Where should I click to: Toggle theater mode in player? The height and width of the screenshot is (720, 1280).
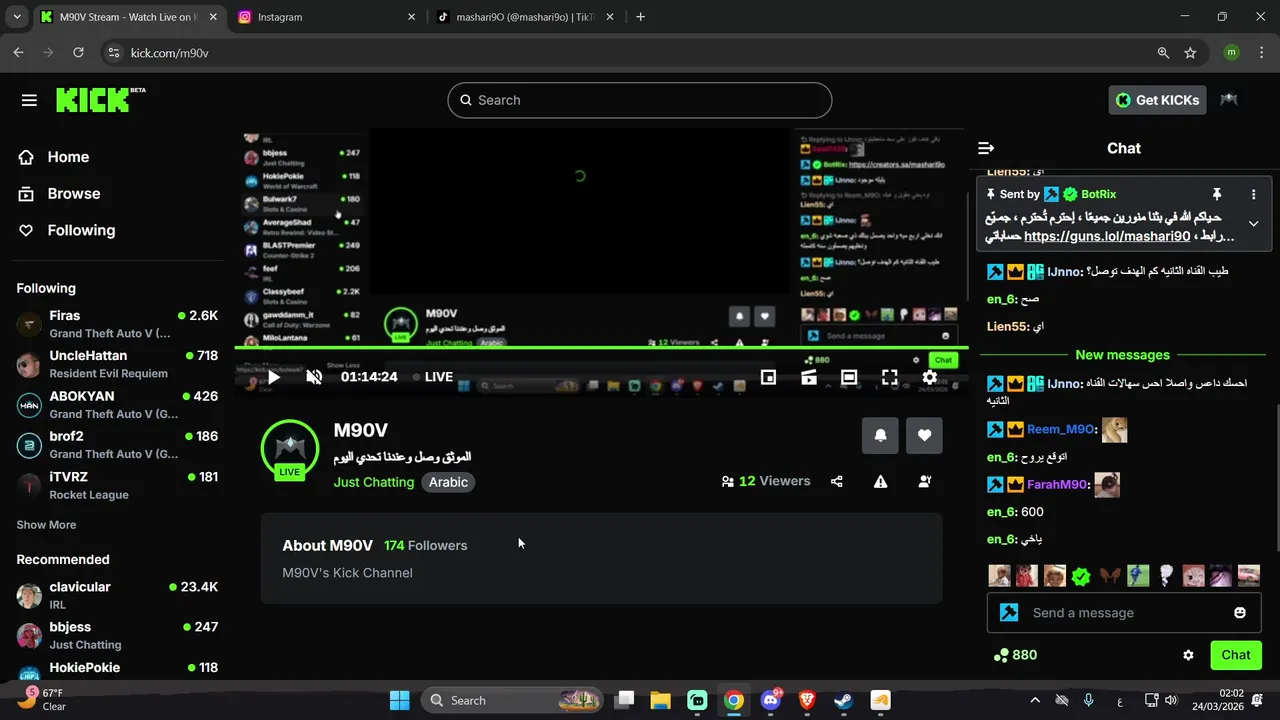(x=849, y=377)
